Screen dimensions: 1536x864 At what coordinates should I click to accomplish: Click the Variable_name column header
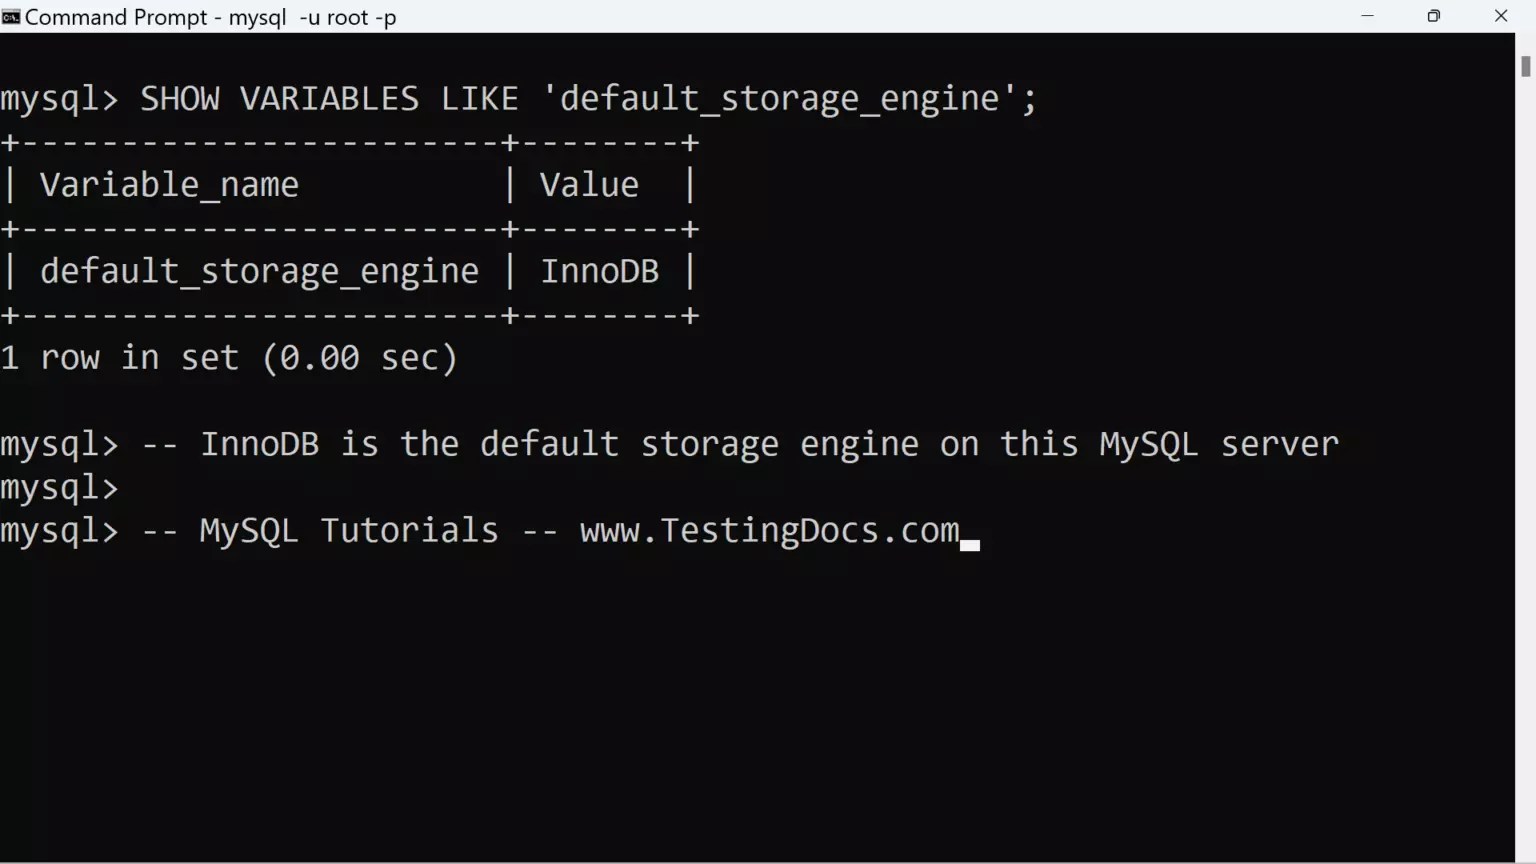(x=169, y=184)
